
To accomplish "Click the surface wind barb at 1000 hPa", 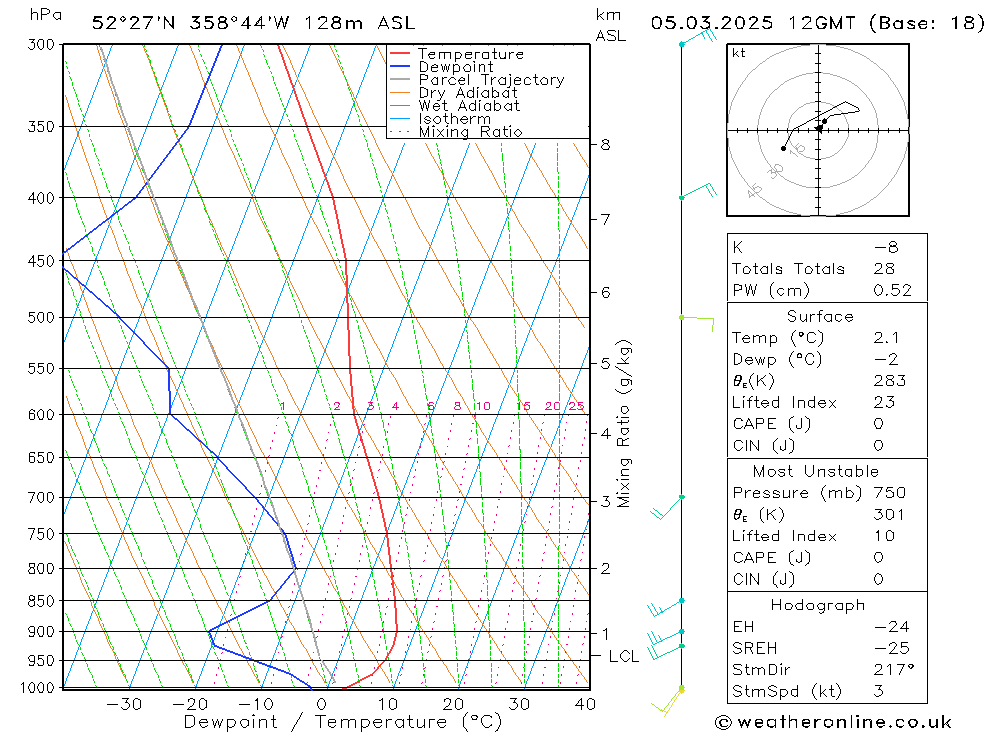I will [667, 700].
